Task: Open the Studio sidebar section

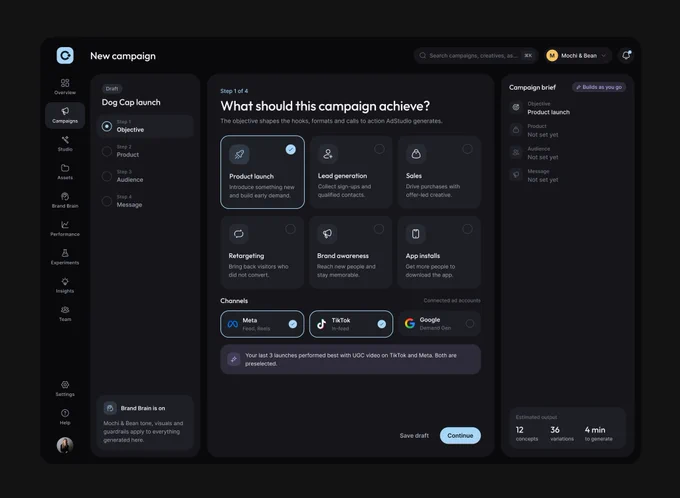Action: coord(65,143)
